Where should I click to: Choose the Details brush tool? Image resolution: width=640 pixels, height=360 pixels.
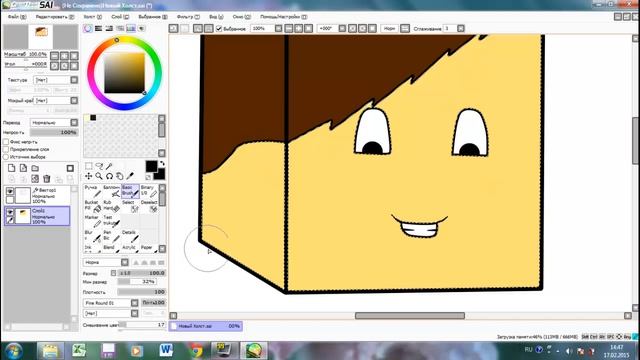pos(130,236)
